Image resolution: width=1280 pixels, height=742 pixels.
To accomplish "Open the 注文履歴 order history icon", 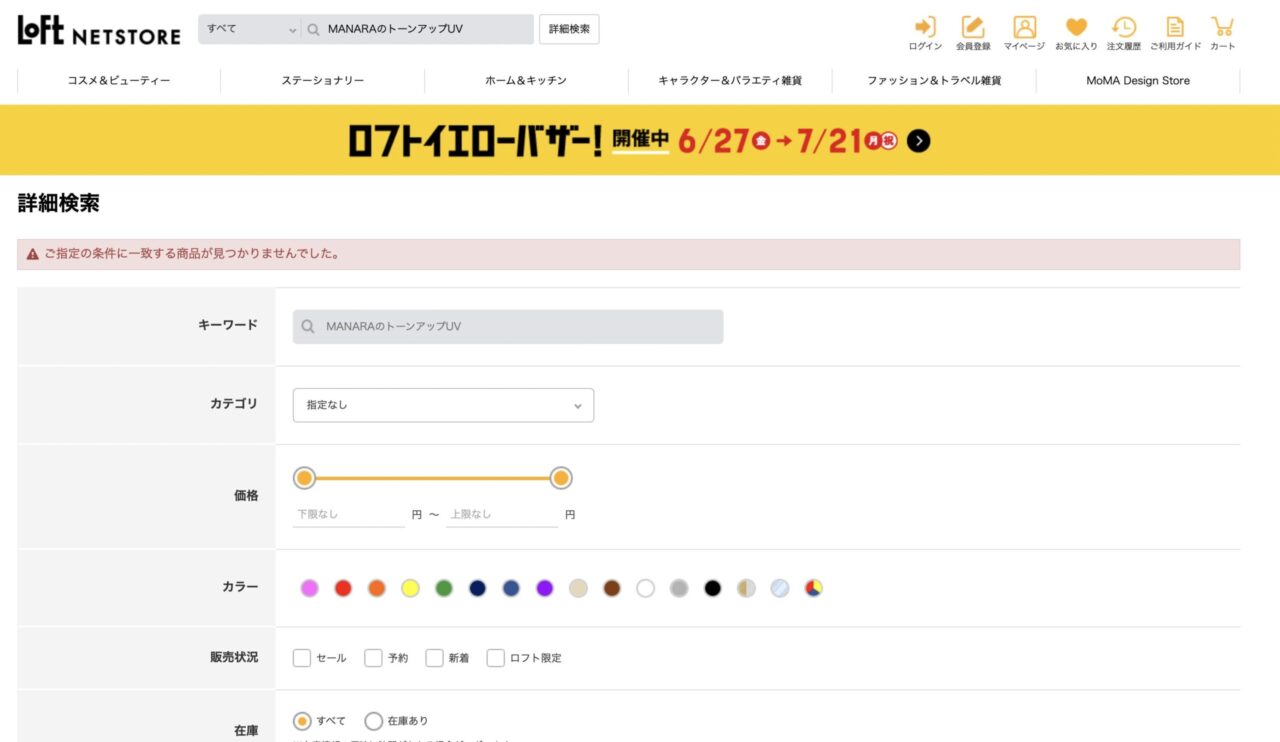I will point(1124,33).
